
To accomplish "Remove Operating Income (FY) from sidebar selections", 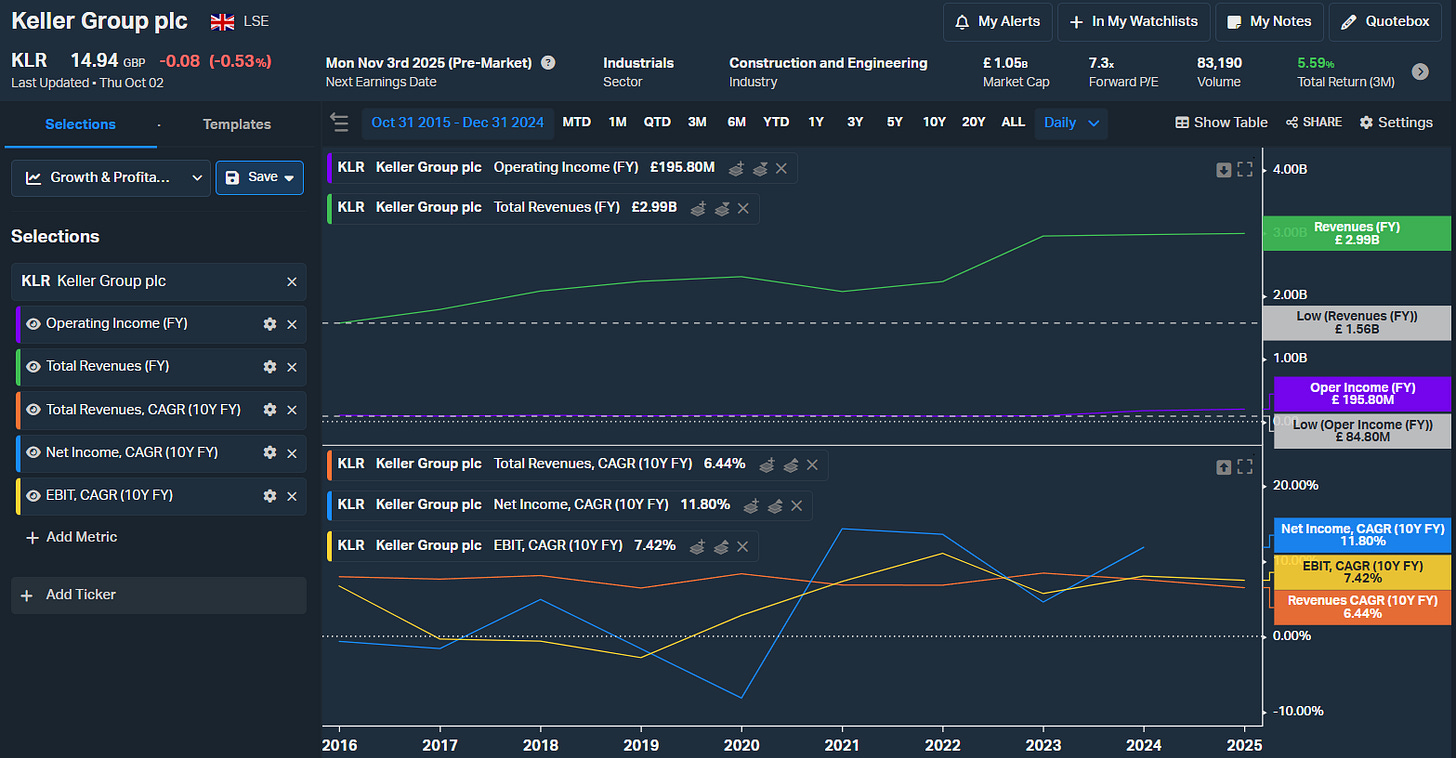I will 292,324.
